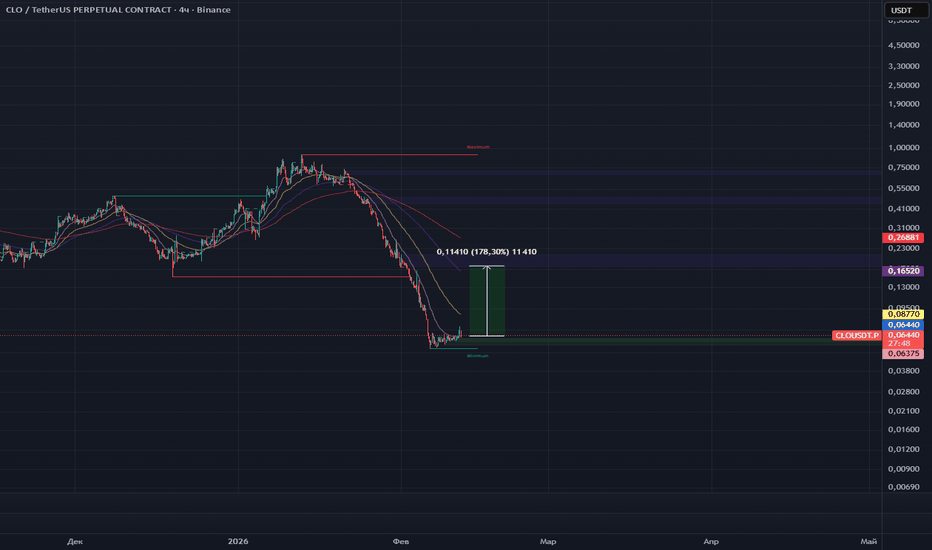Click 0,55000 on the price scale
The image size is (932, 550).
click(903, 188)
